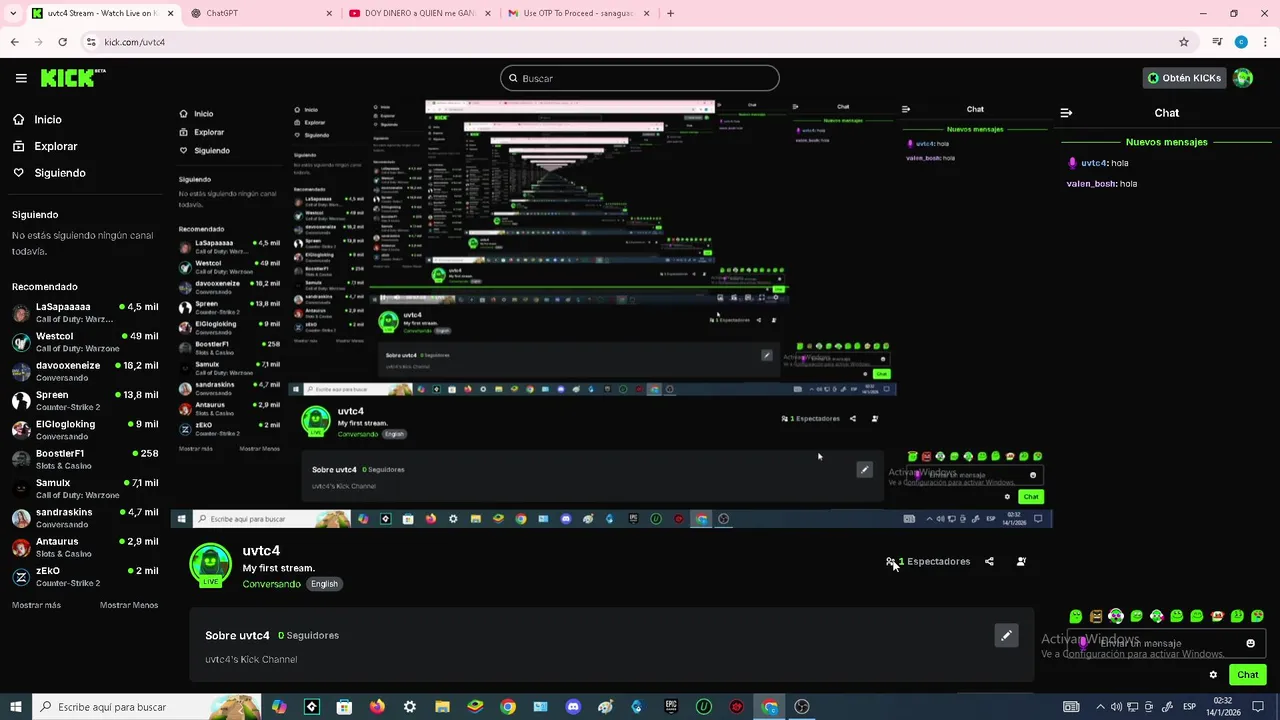Expand hidden system tray icons
The width and height of the screenshot is (1280, 720).
pos(1100,707)
